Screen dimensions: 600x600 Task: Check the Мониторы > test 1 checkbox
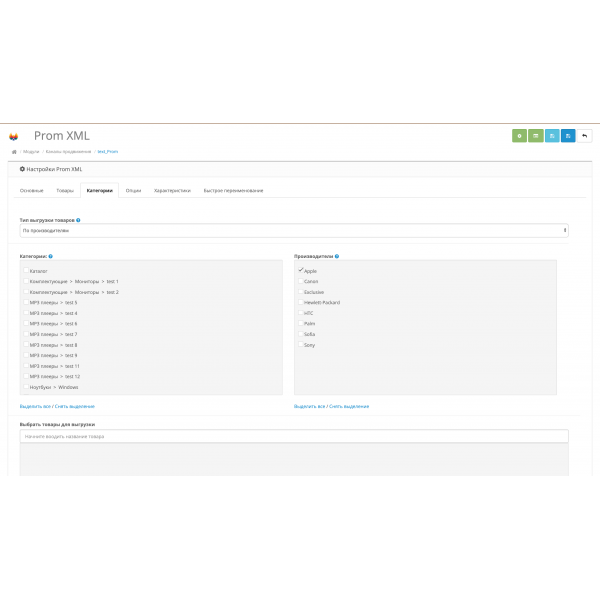(26, 281)
